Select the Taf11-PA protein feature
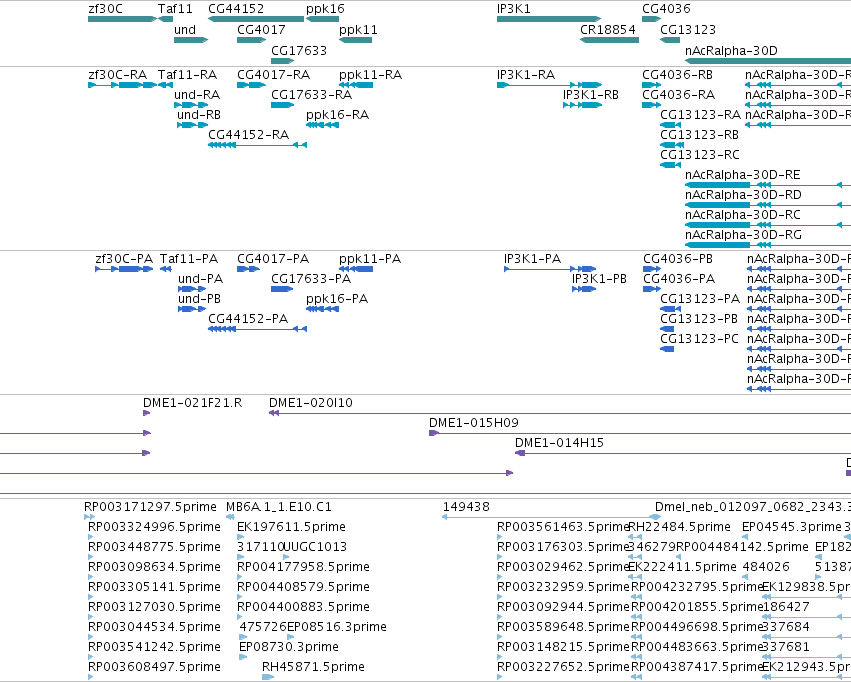Image resolution: width=851 pixels, height=682 pixels. click(166, 269)
